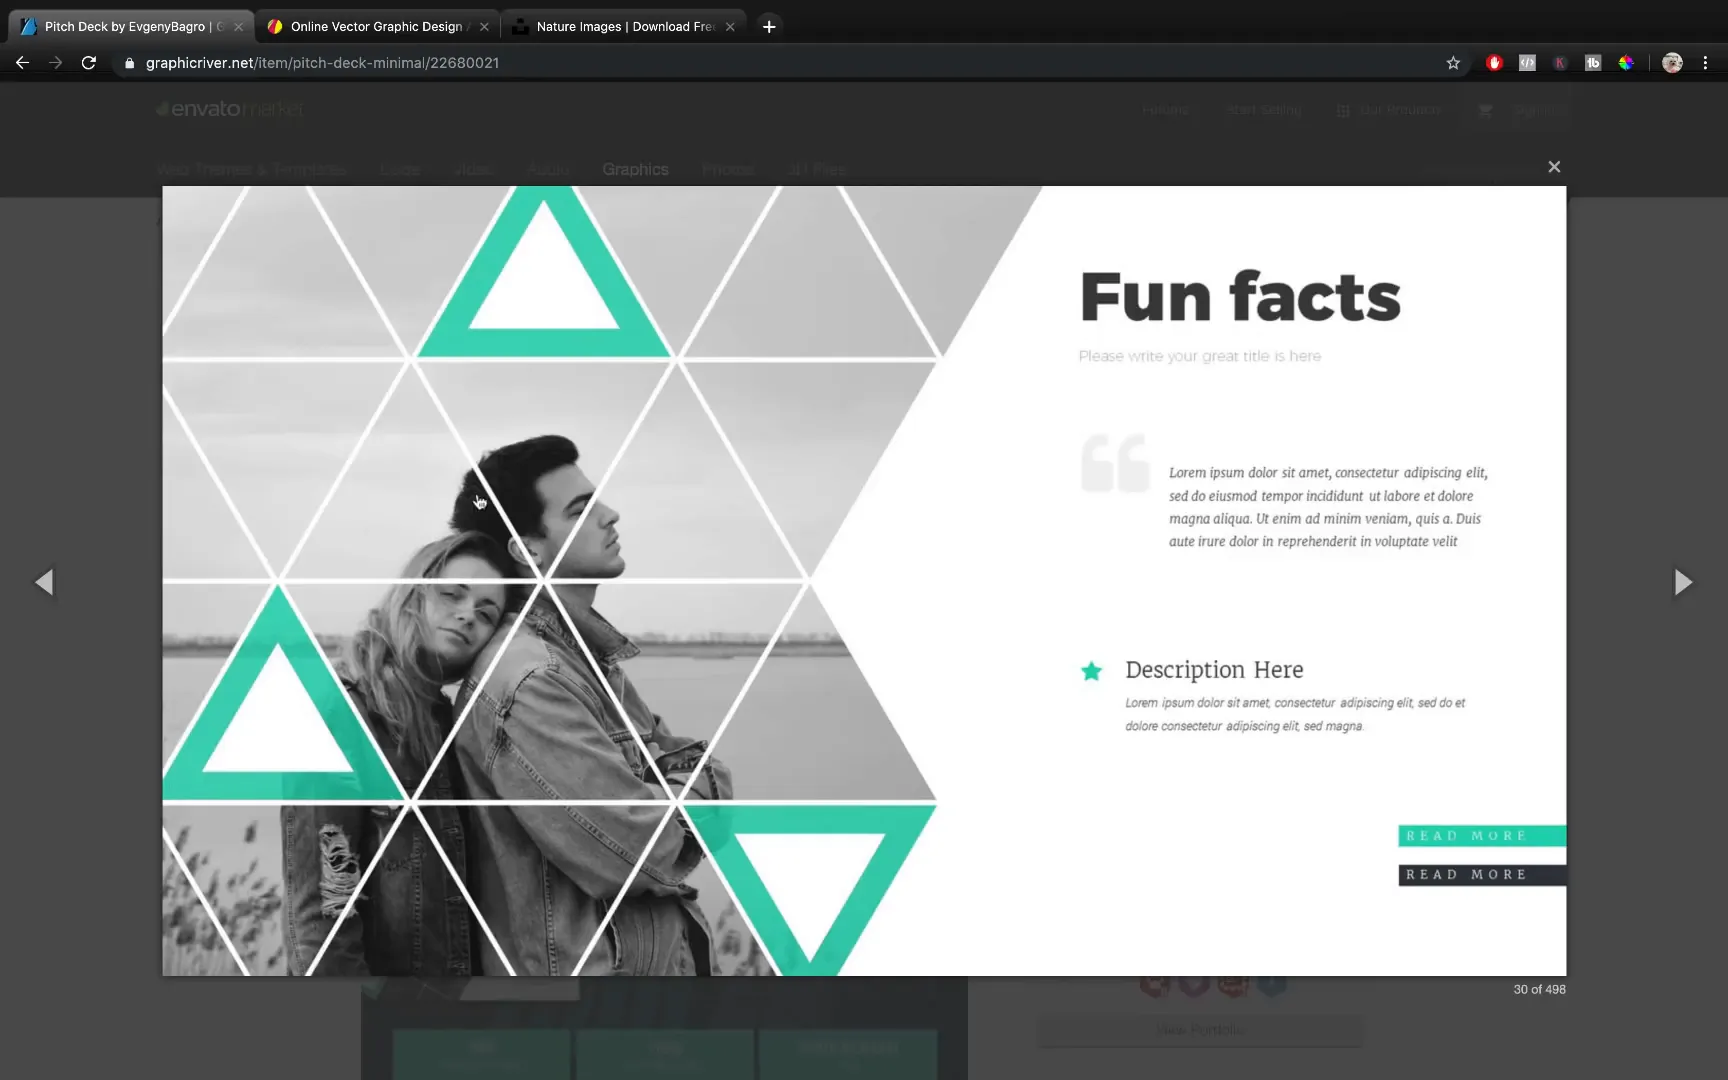Viewport: 1728px width, 1080px height.
Task: Open the Chrome profile avatar
Action: coord(1672,62)
